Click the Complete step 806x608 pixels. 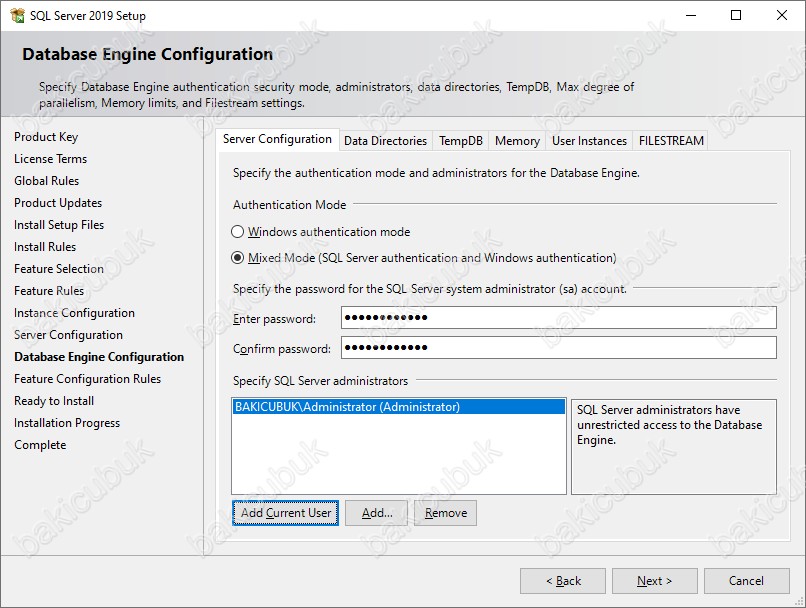[x=40, y=445]
